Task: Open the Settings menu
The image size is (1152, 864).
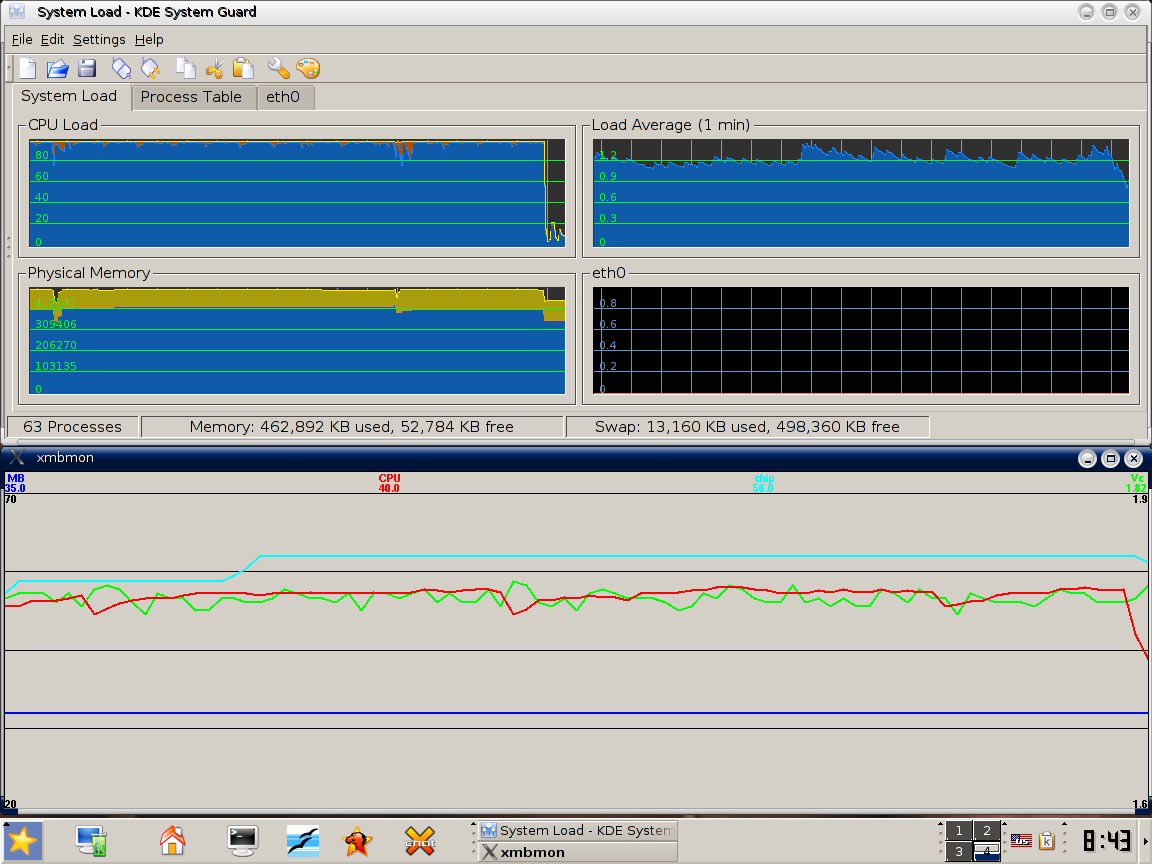Action: pyautogui.click(x=99, y=39)
